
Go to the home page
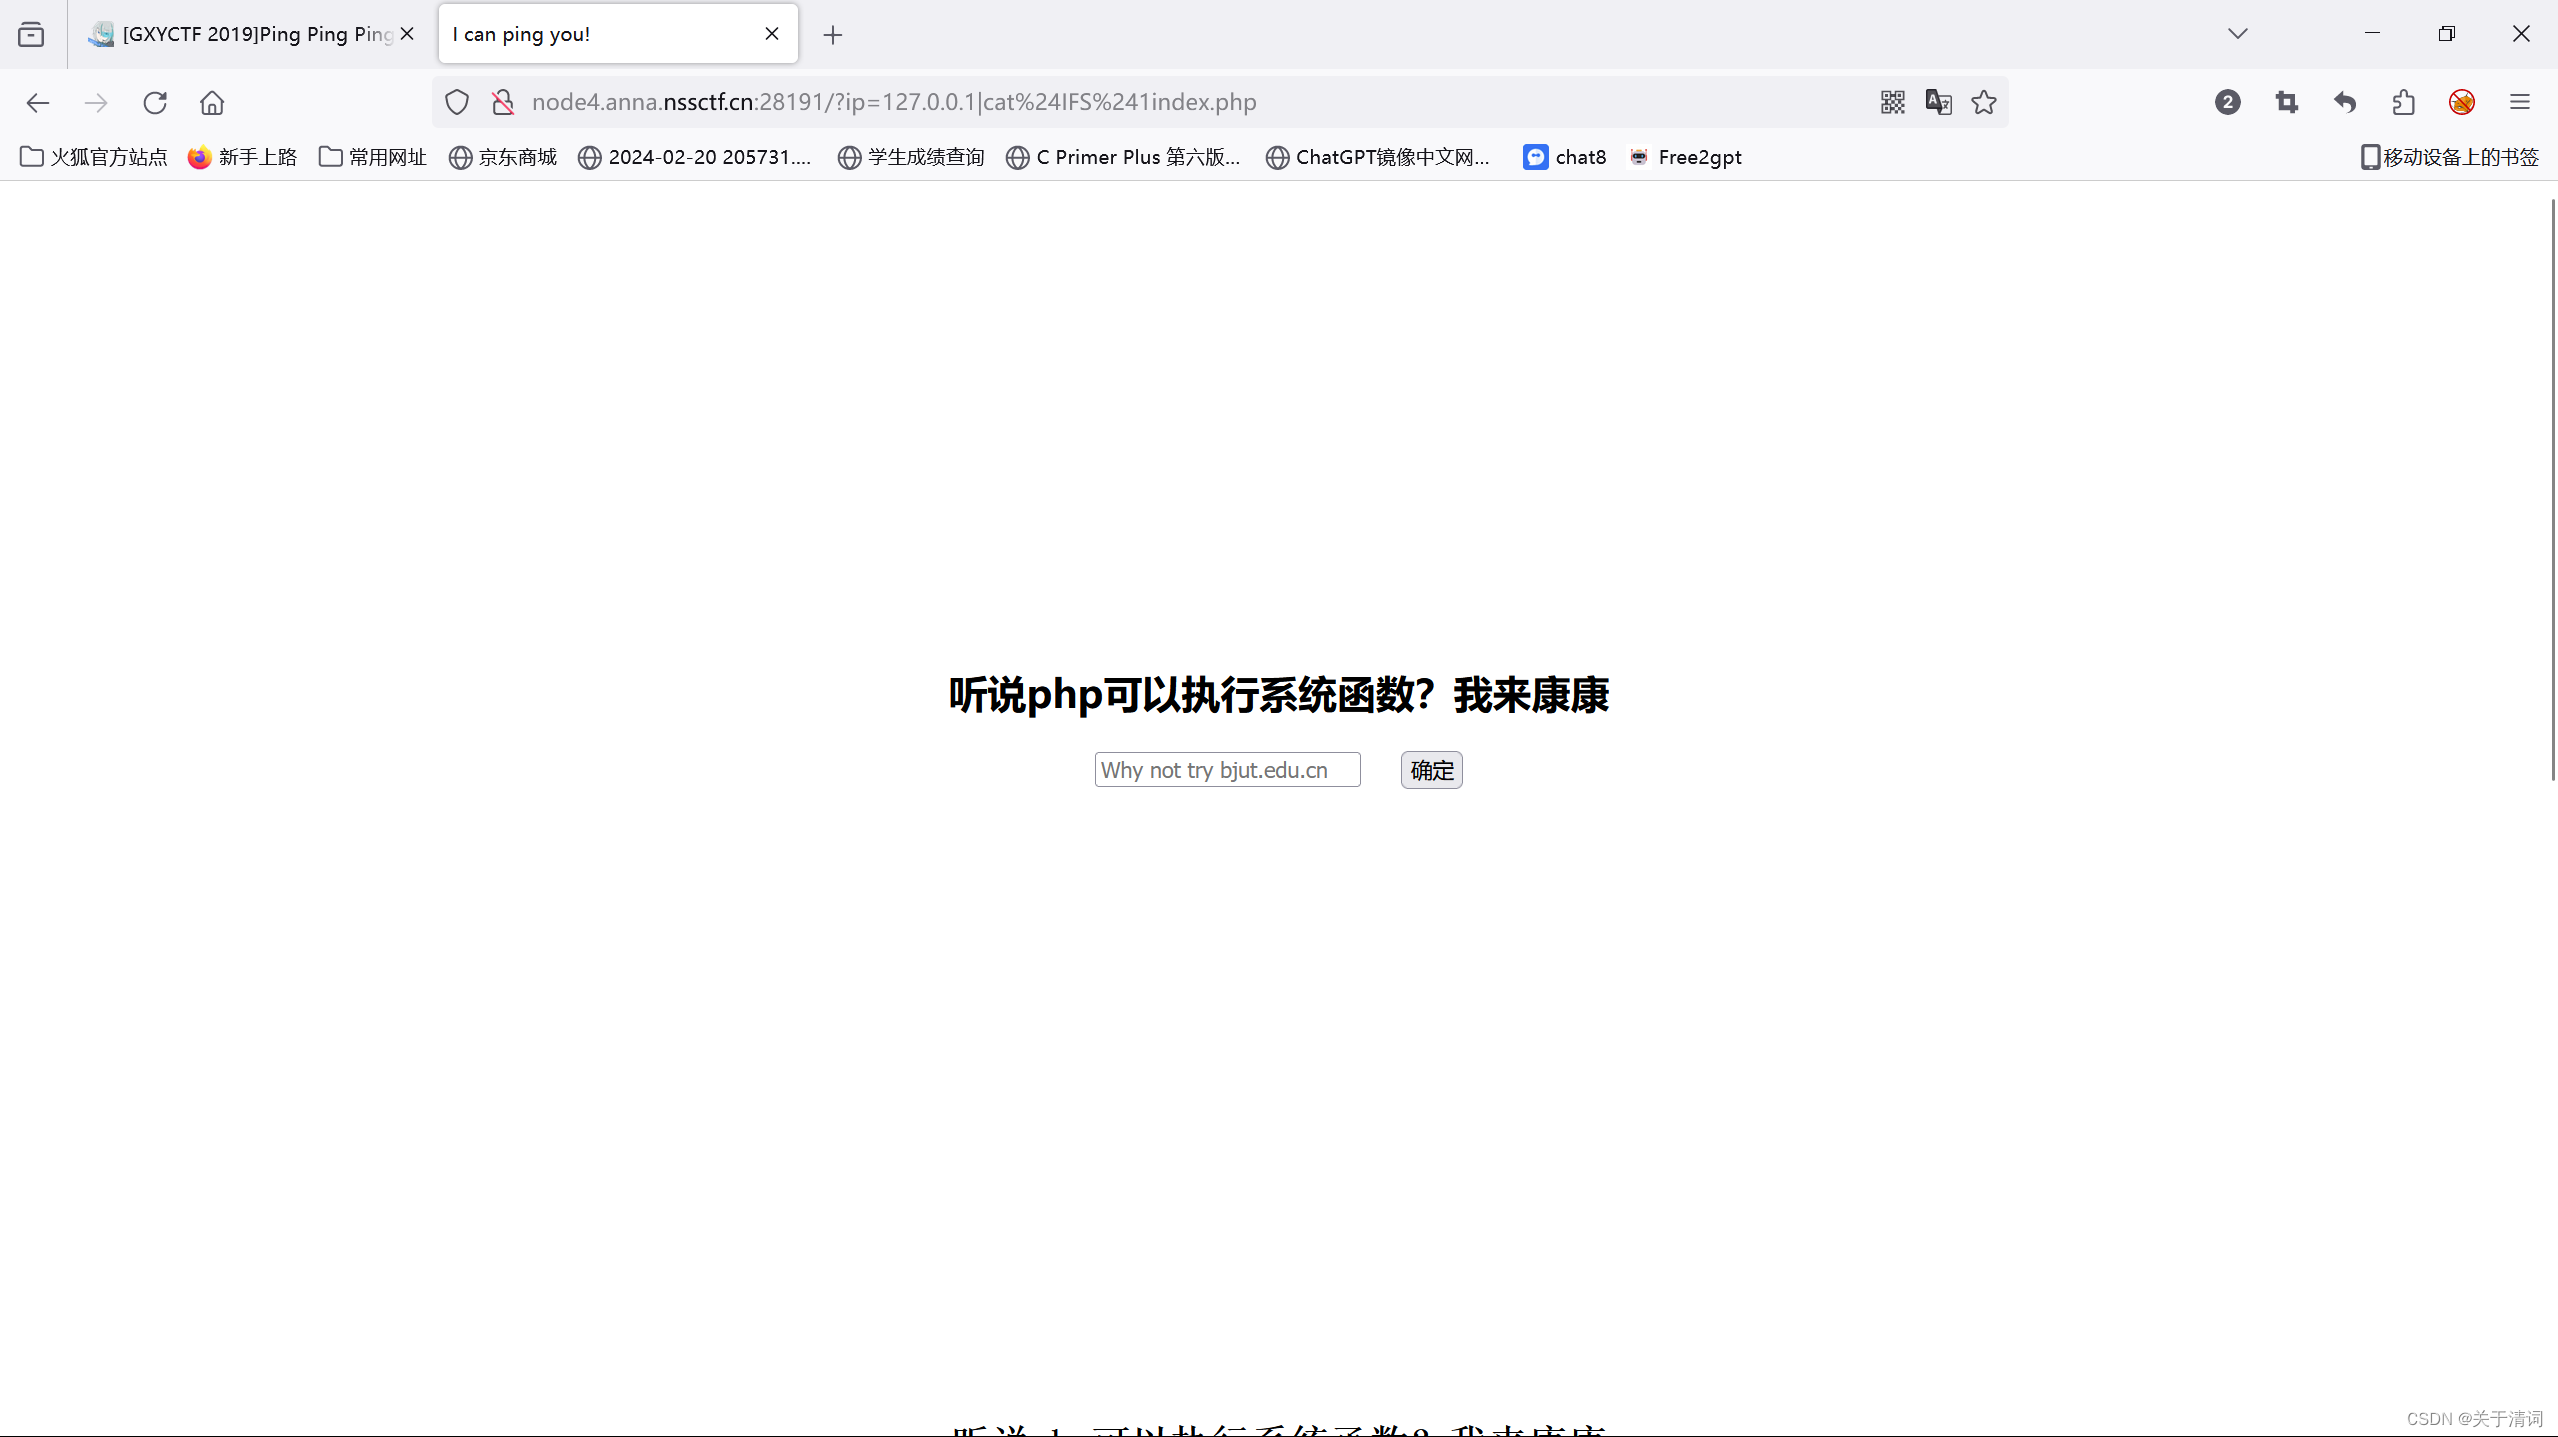point(212,102)
